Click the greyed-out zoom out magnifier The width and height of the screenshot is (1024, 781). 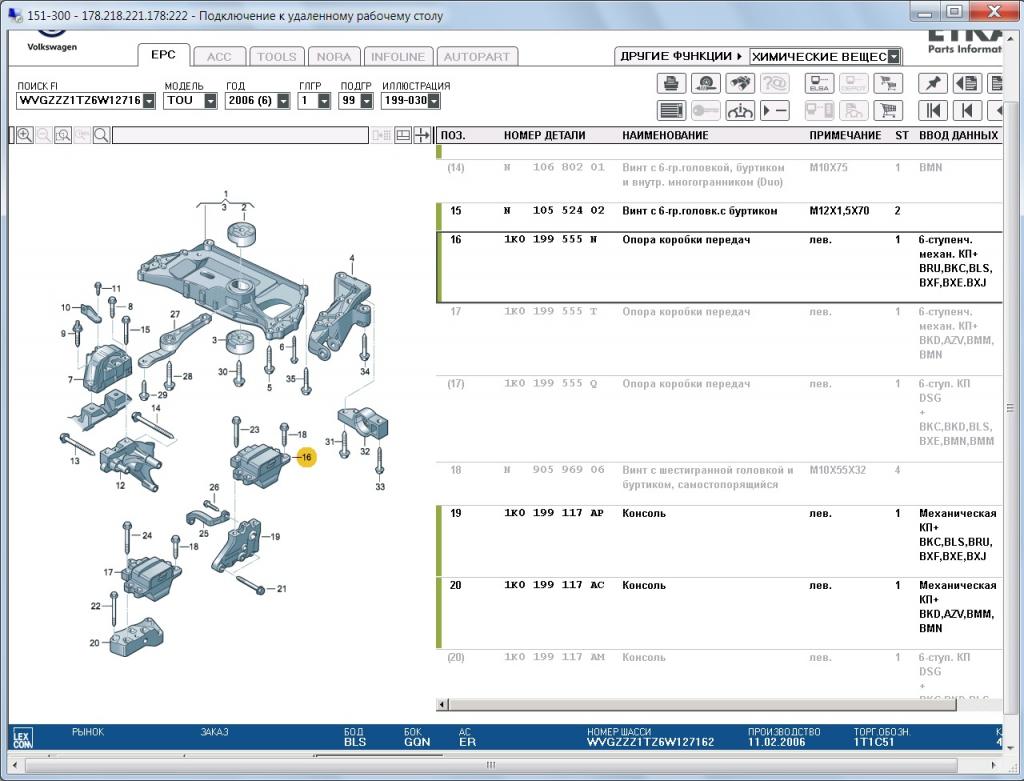point(44,135)
